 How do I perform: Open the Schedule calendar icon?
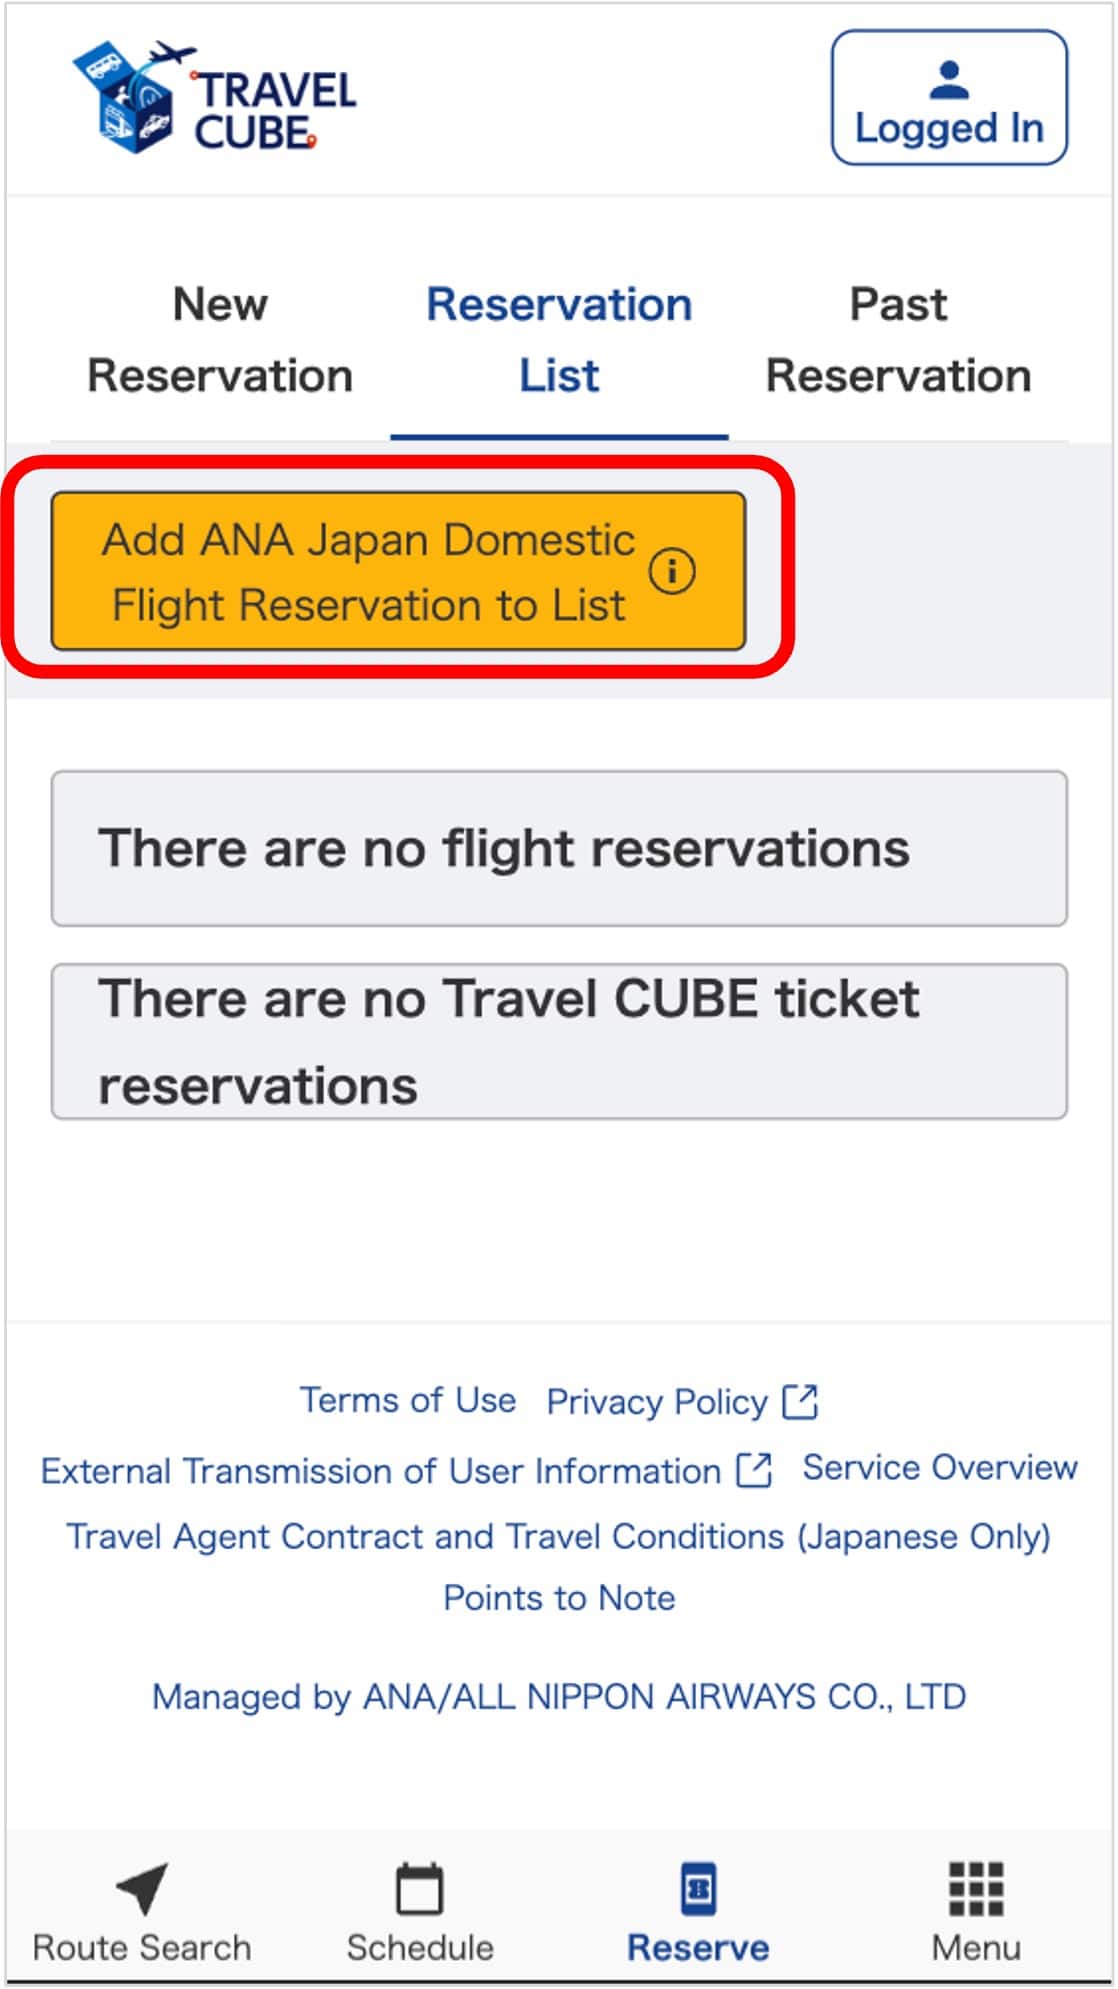click(x=420, y=1888)
